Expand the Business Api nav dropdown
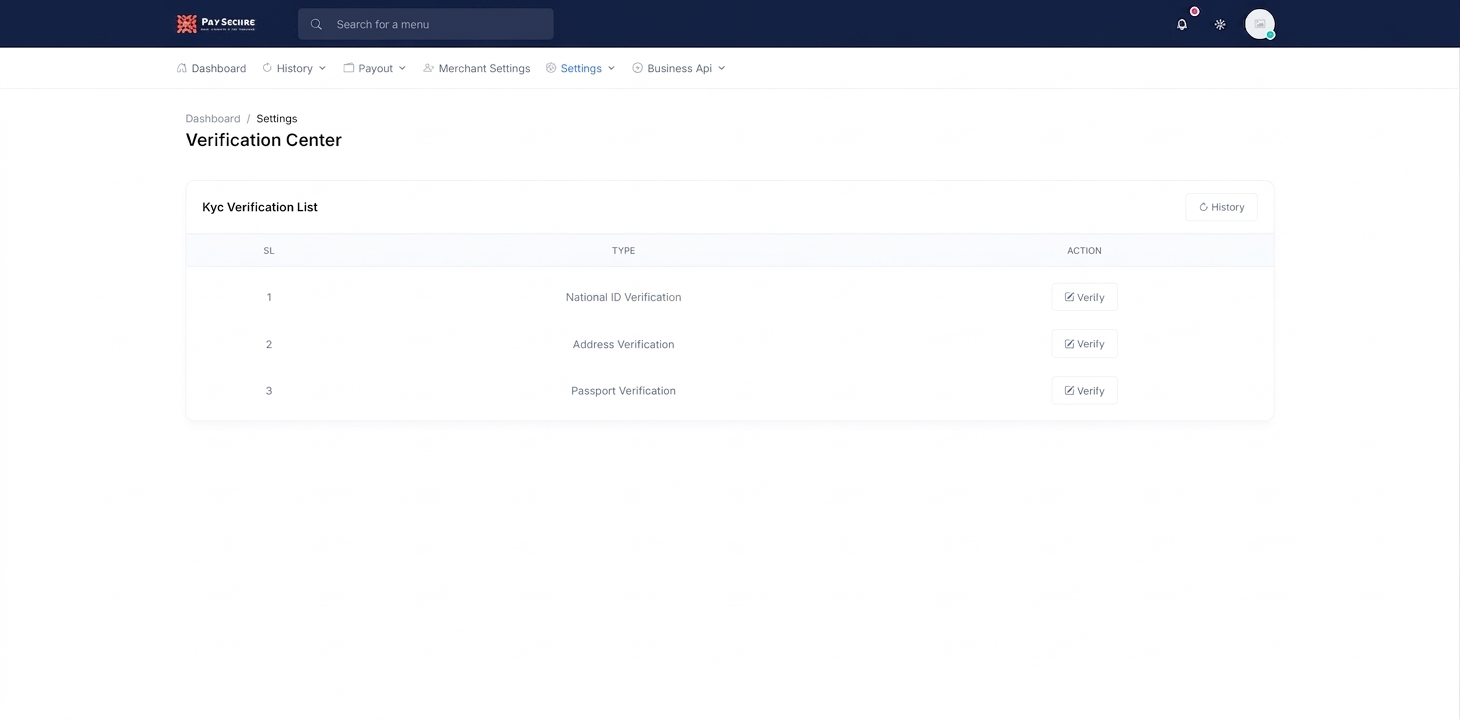This screenshot has width=1460, height=720. (679, 68)
